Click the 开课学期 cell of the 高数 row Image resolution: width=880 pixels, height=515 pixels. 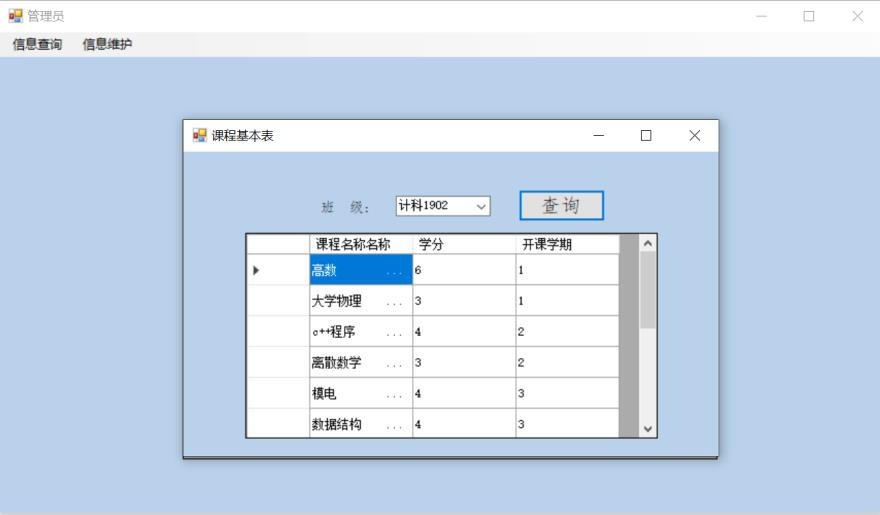[567, 270]
